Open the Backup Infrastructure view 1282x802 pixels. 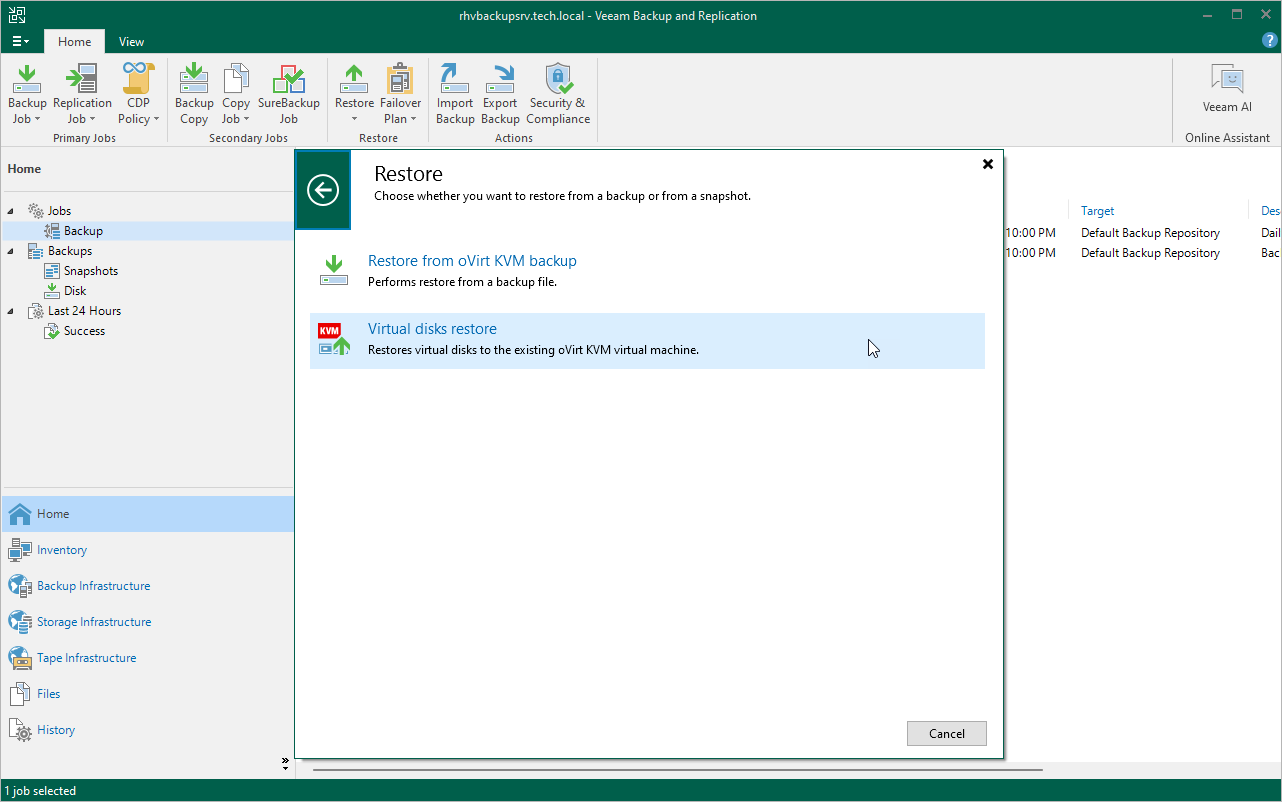tap(147, 586)
